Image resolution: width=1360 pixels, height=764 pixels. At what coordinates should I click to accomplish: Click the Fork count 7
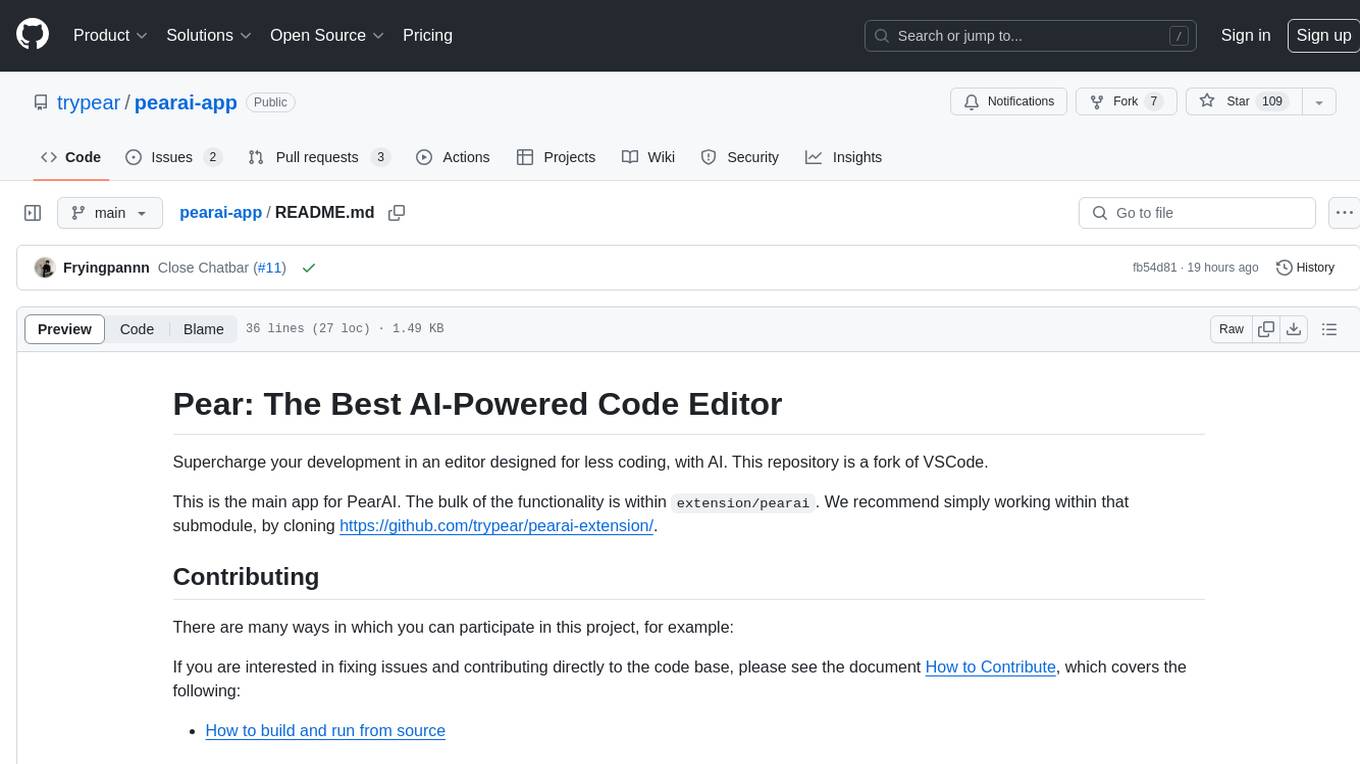pos(1153,102)
